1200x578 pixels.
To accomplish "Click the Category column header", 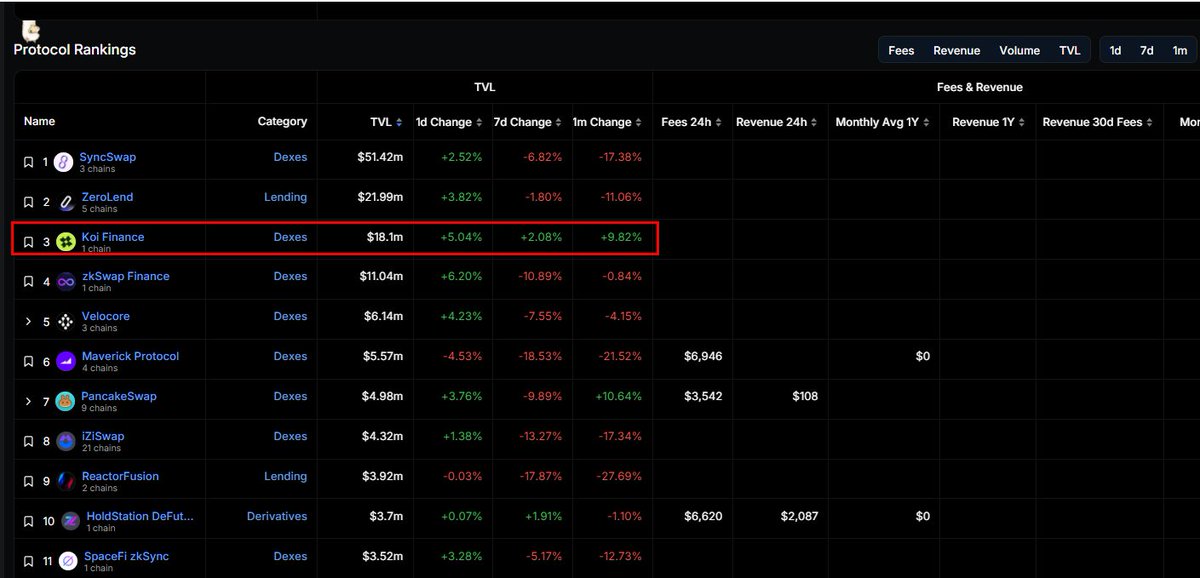I will (282, 121).
